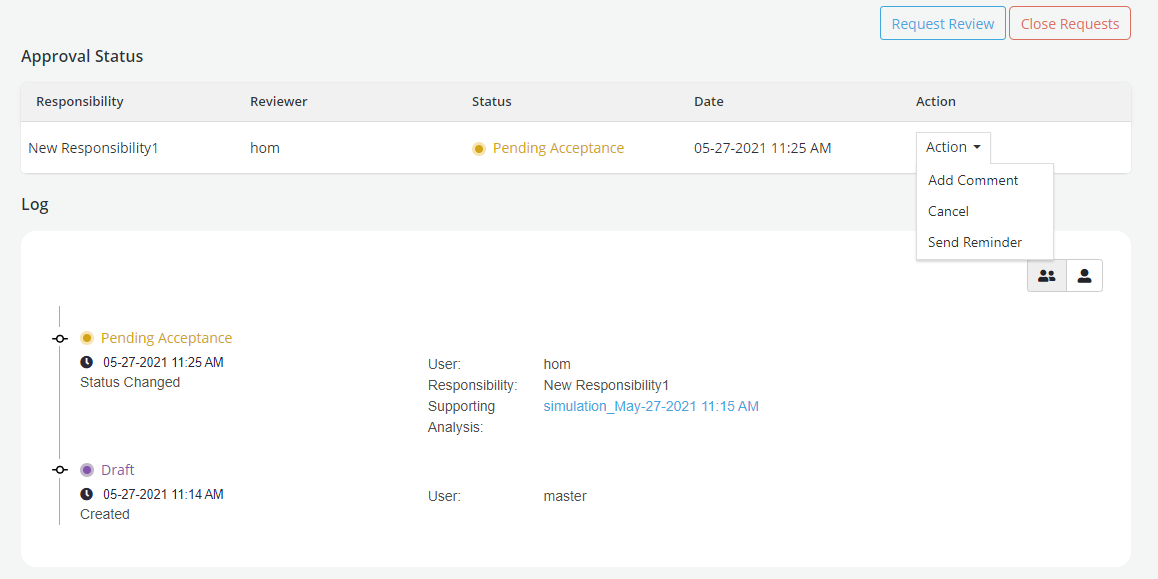Screen dimensions: 1158x579
Task: Click the Status column header
Action: tap(491, 101)
